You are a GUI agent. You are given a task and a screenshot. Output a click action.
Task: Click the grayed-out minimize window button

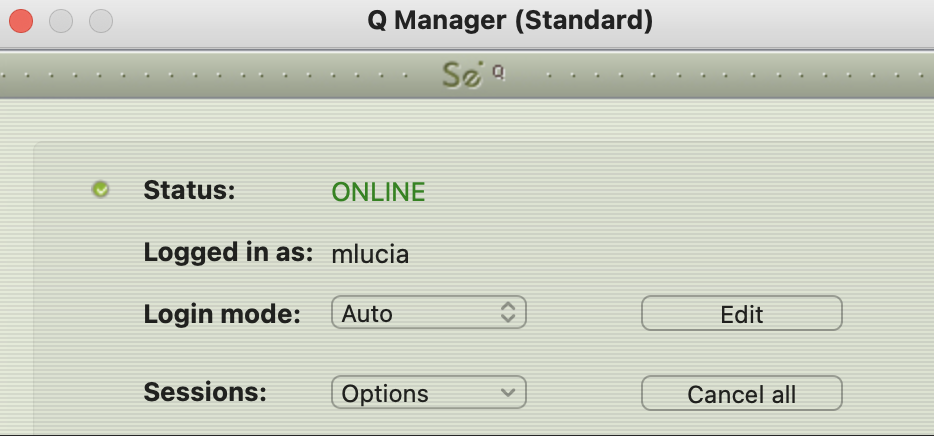click(x=61, y=21)
